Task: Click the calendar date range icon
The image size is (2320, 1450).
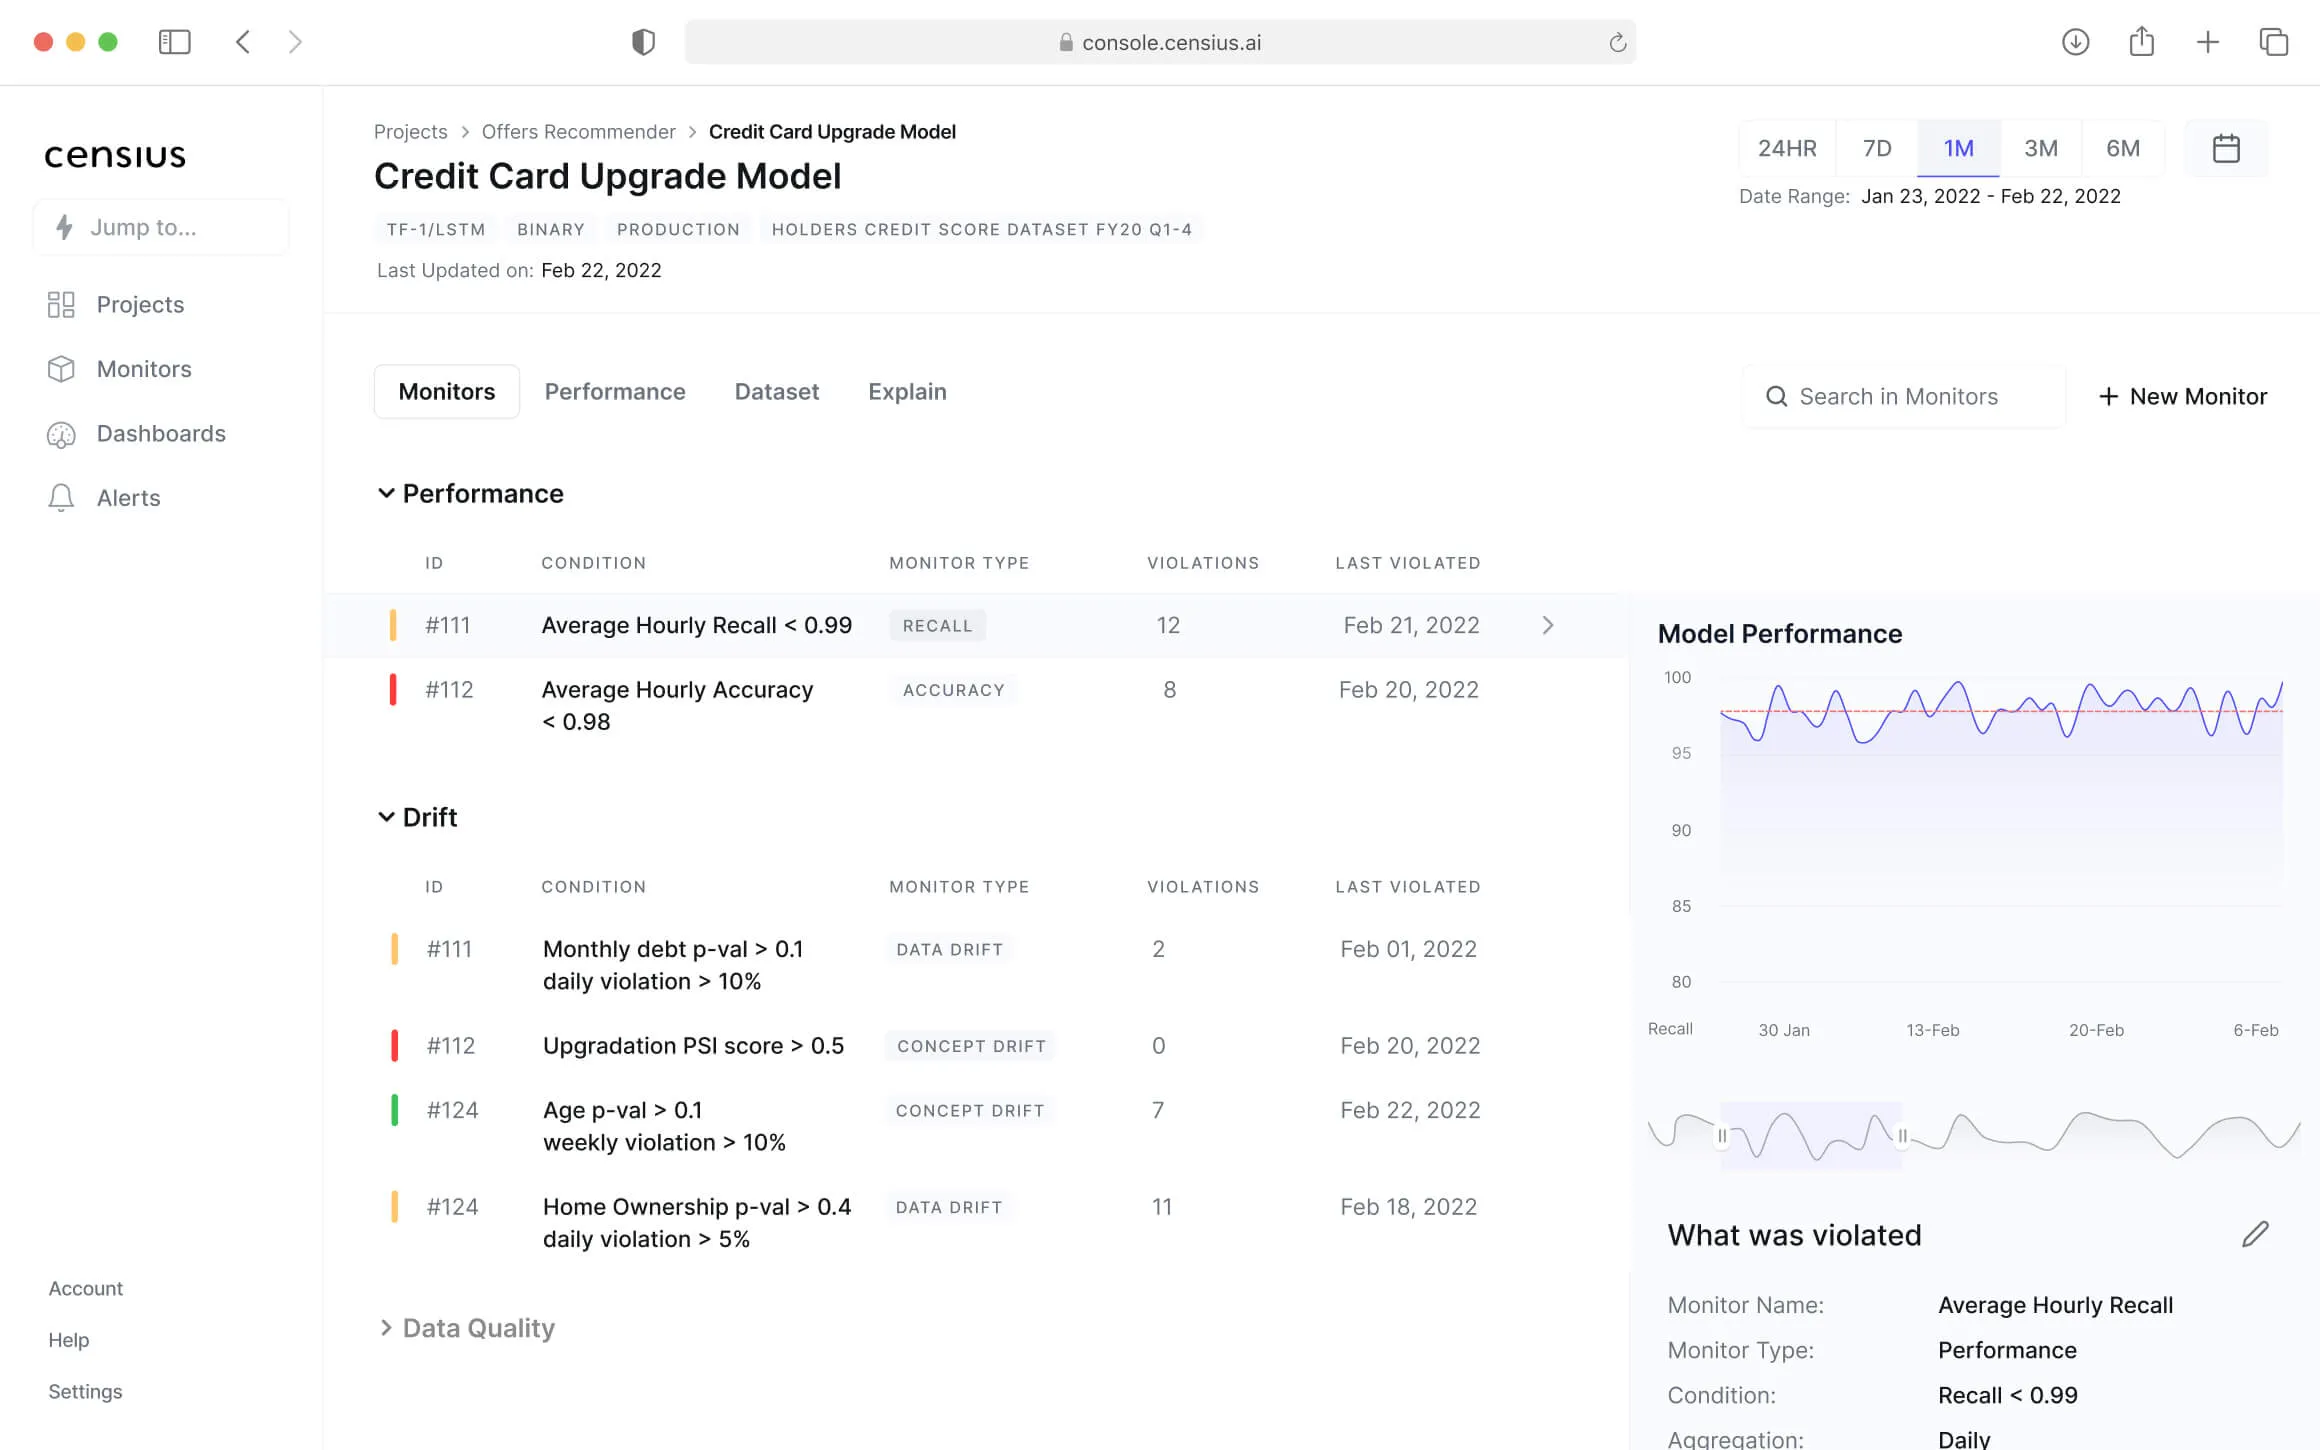Action: click(x=2226, y=147)
